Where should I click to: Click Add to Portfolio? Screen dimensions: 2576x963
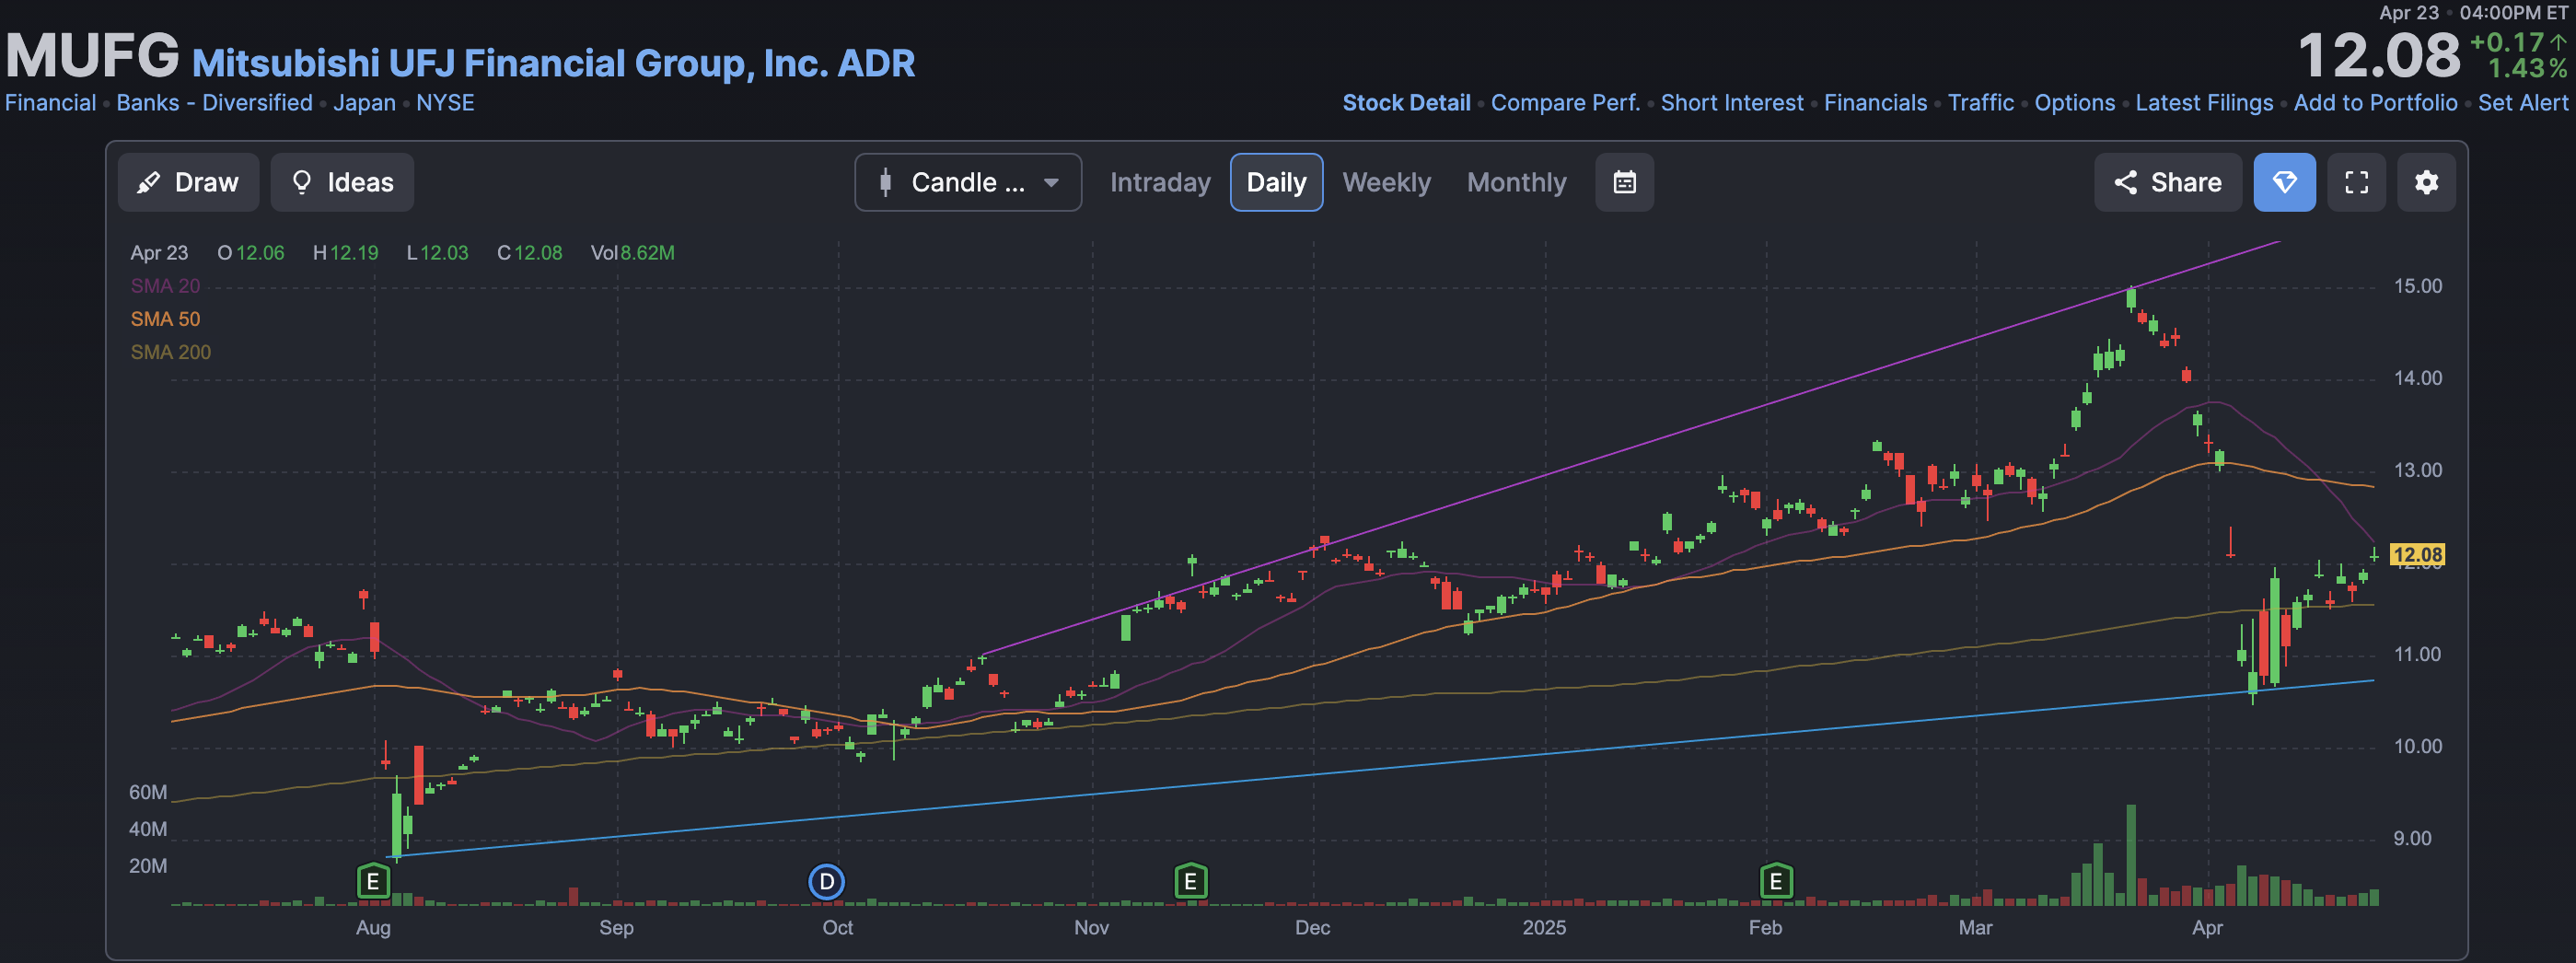(2375, 103)
